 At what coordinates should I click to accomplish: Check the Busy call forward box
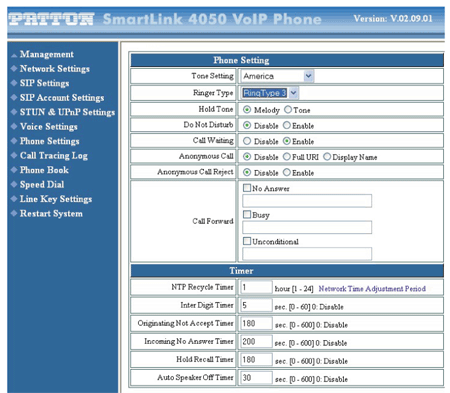tap(247, 214)
